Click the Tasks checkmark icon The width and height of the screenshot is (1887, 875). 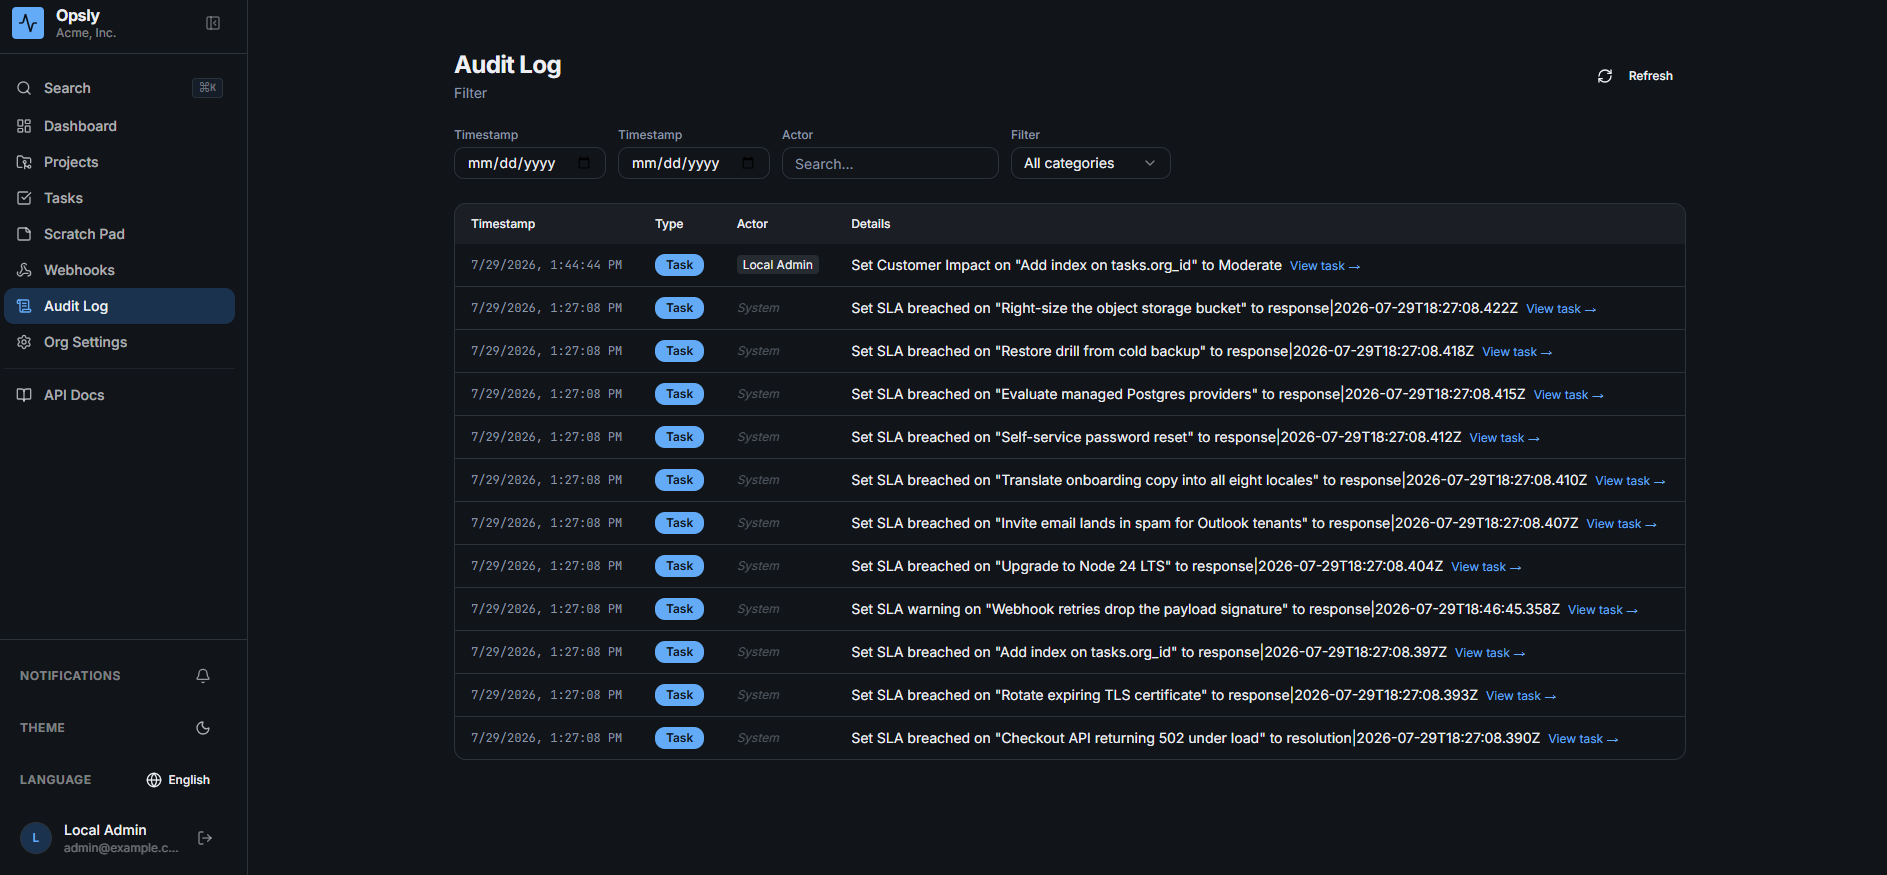pos(24,198)
